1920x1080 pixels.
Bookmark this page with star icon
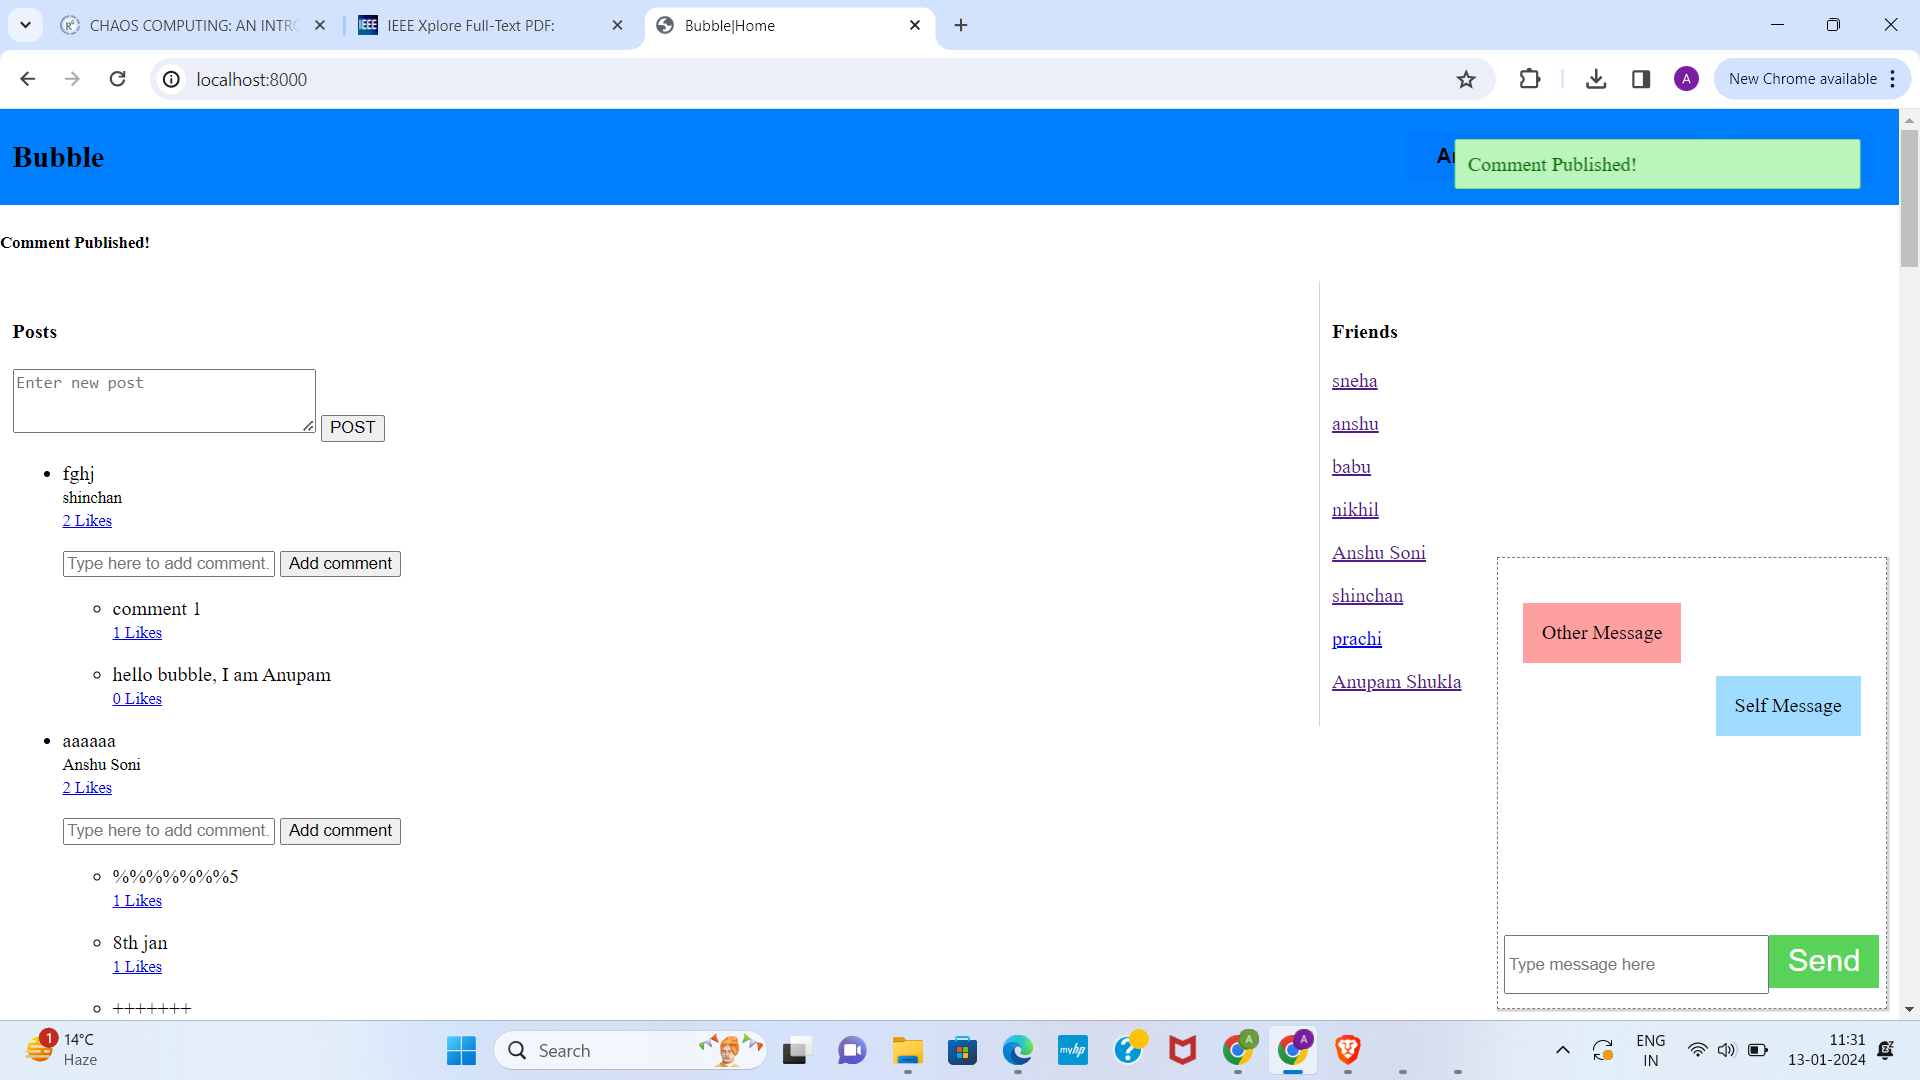coord(1466,79)
